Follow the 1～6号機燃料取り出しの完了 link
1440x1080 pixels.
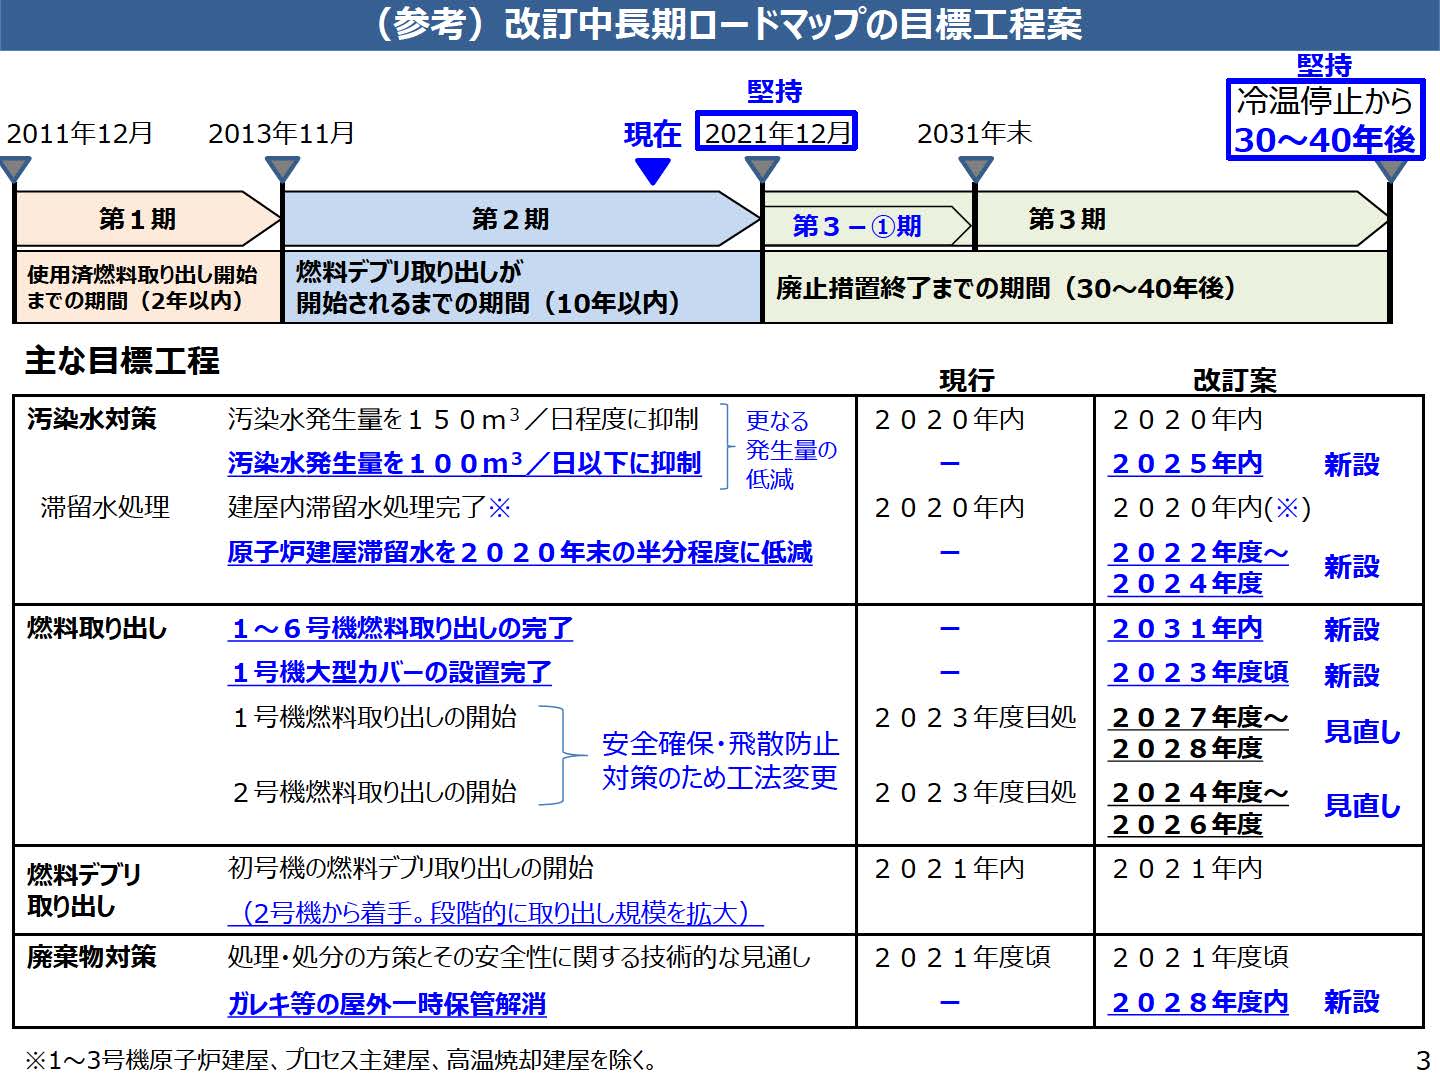pos(401,629)
